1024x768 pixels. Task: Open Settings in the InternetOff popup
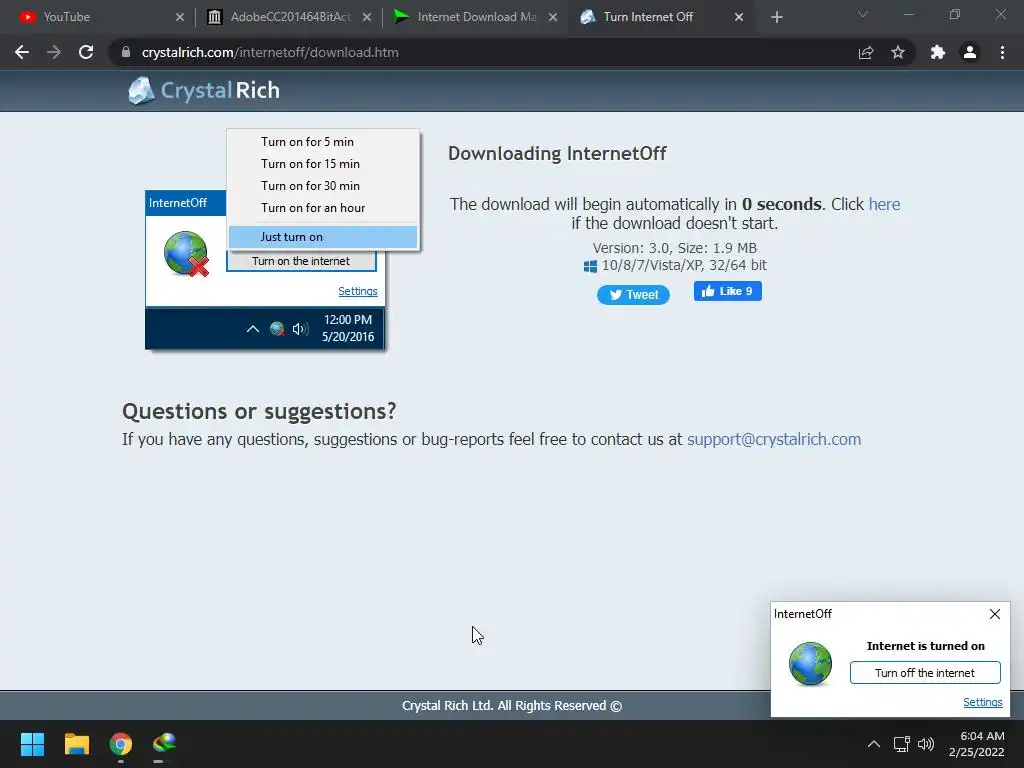pyautogui.click(x=982, y=702)
